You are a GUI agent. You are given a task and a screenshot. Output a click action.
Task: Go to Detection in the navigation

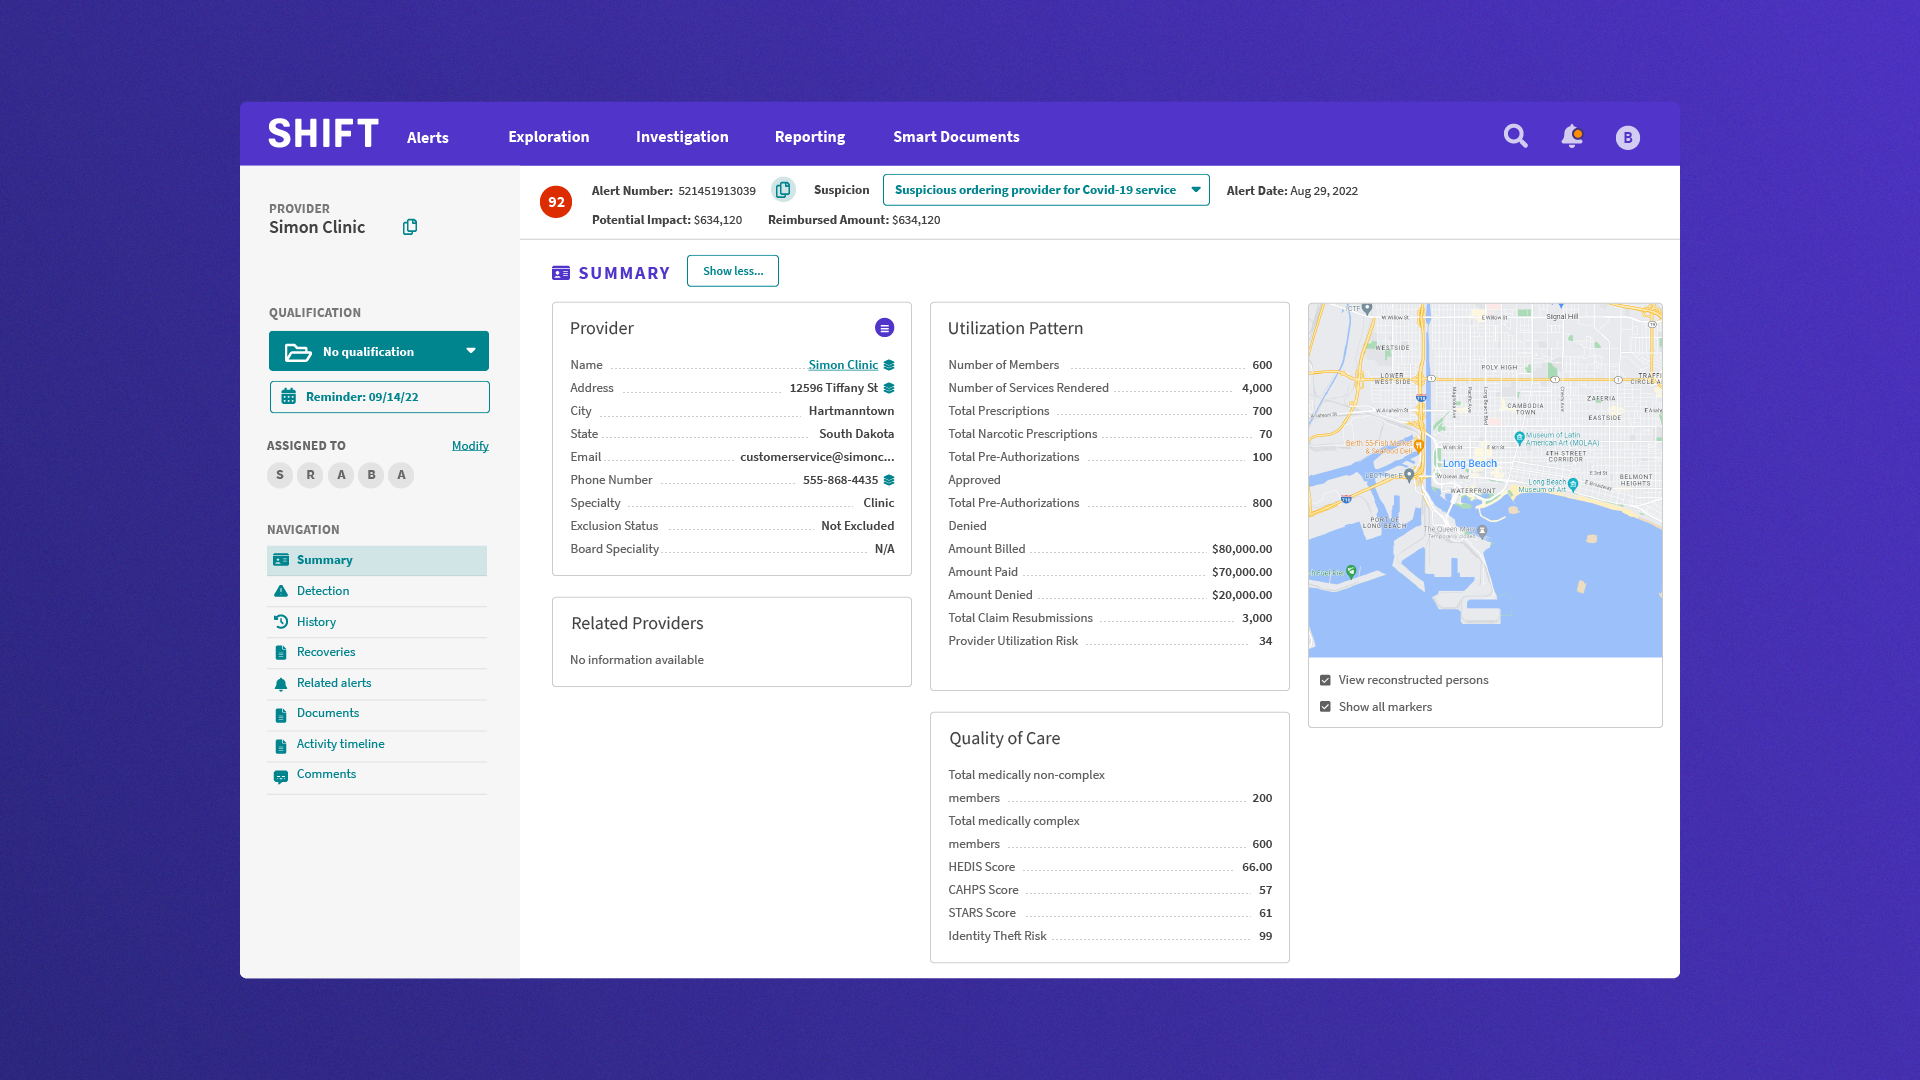[x=323, y=591]
